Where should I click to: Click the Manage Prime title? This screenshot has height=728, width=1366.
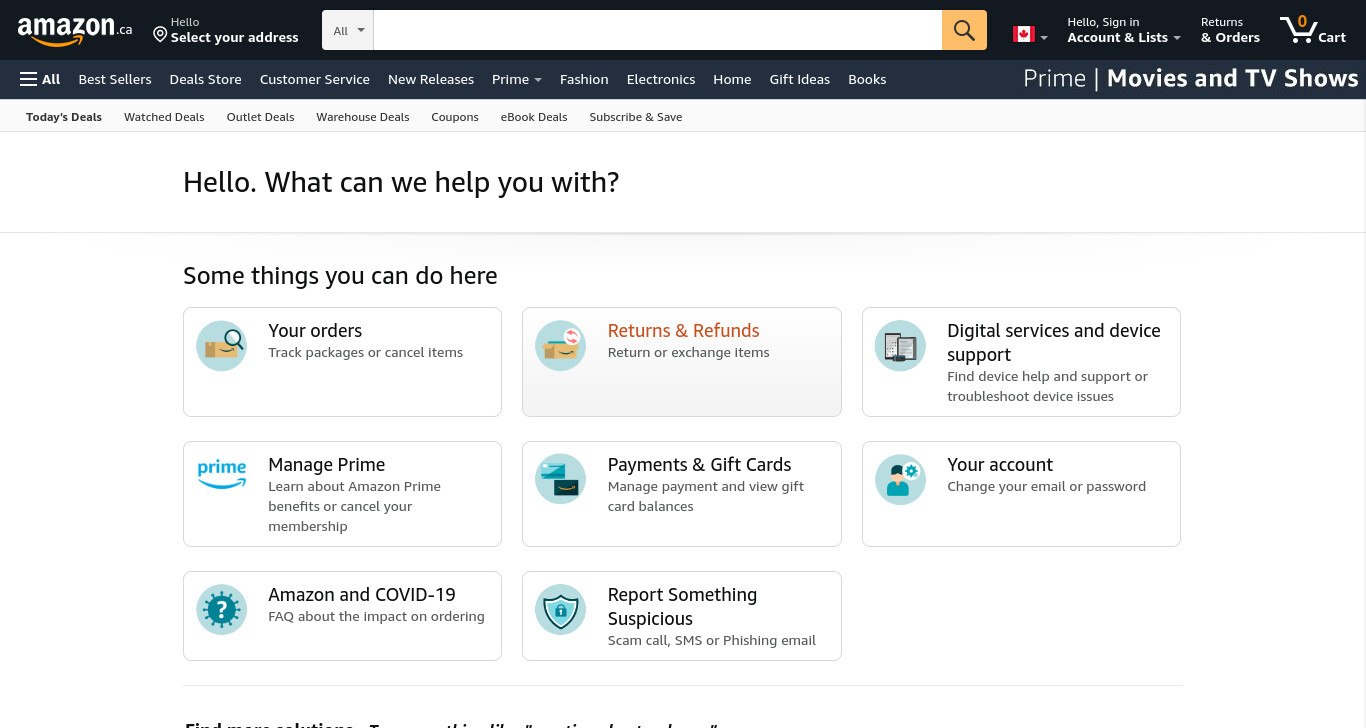(x=326, y=465)
